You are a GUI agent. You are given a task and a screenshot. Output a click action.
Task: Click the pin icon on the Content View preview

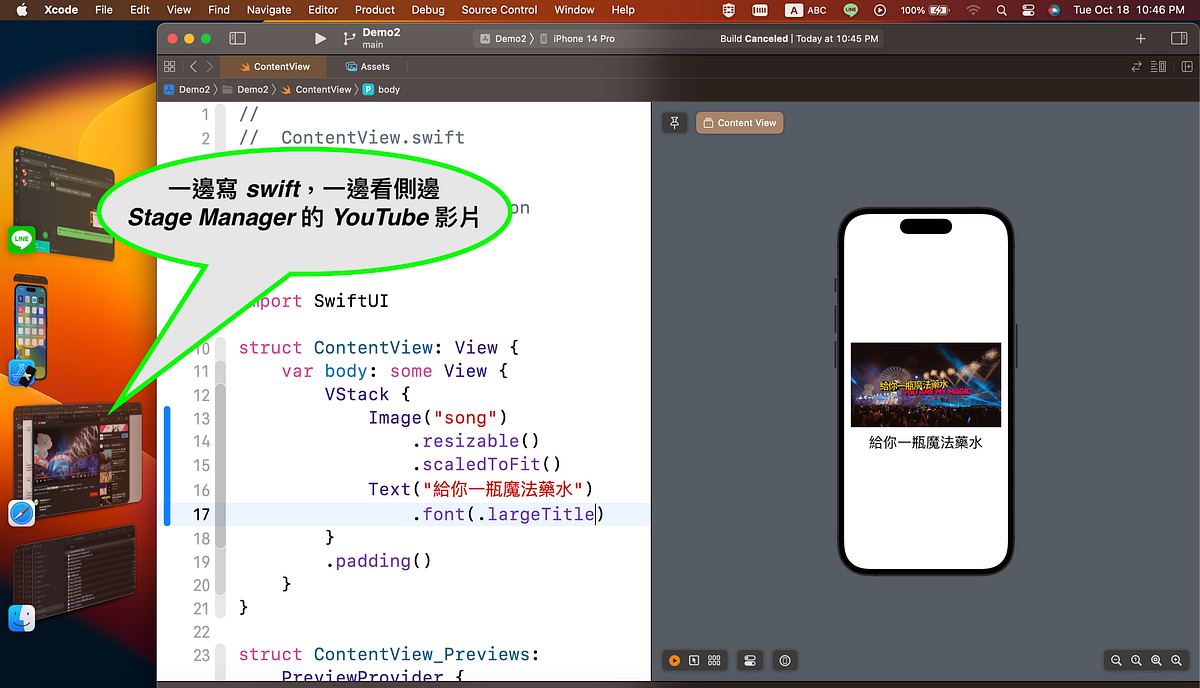674,122
